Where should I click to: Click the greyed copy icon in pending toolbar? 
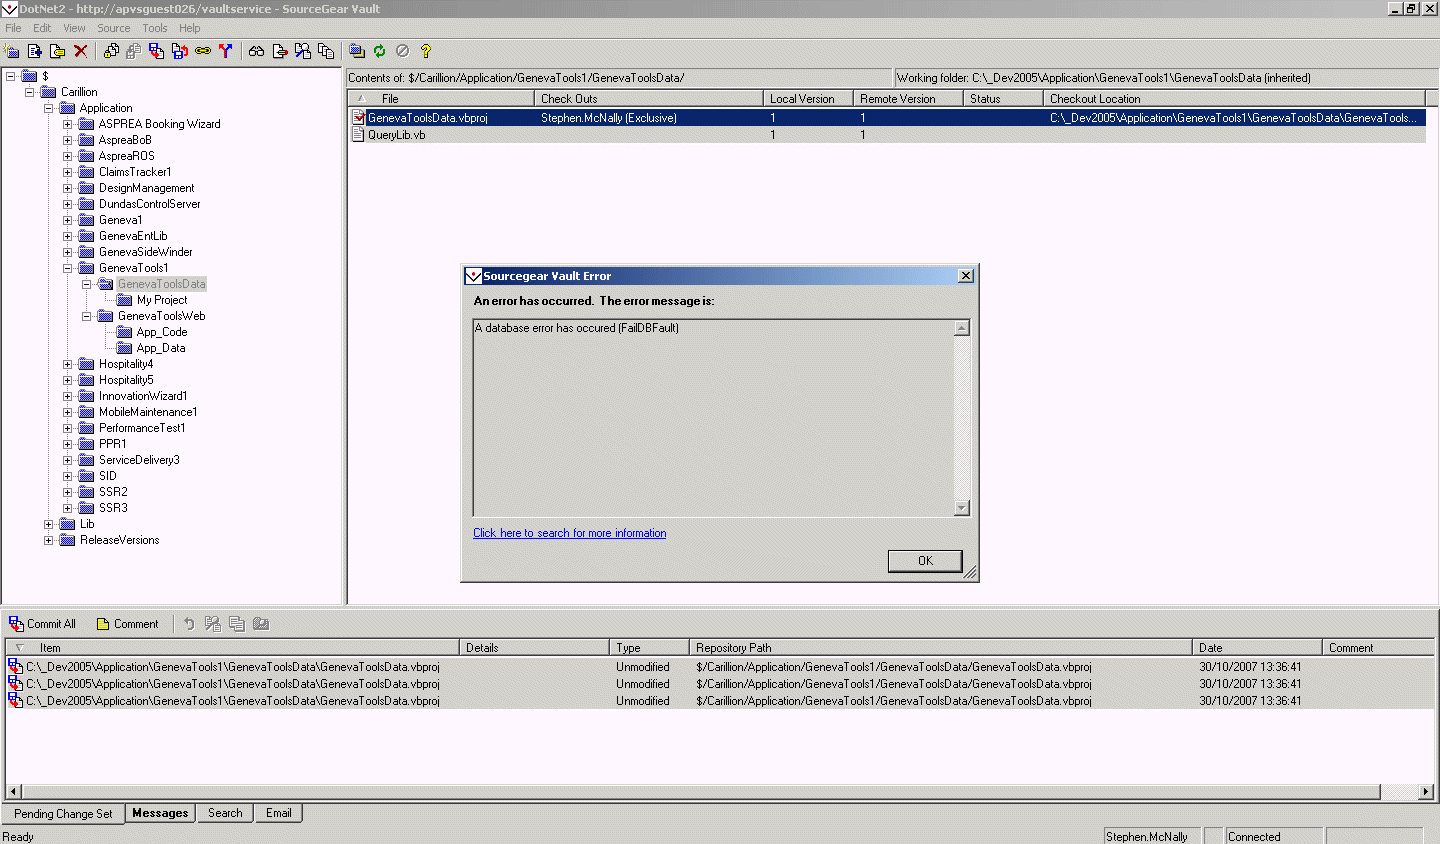(237, 624)
